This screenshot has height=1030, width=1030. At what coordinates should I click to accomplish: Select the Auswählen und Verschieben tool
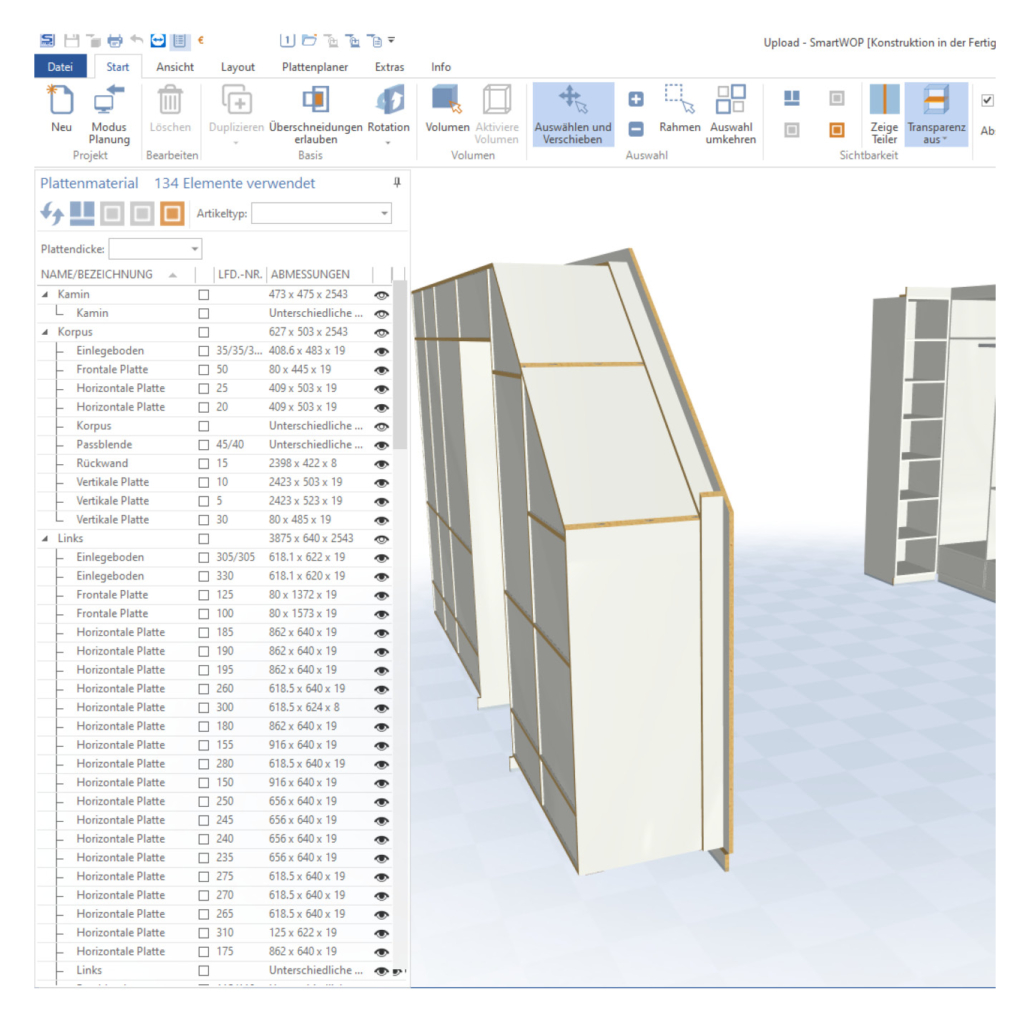coord(573,115)
